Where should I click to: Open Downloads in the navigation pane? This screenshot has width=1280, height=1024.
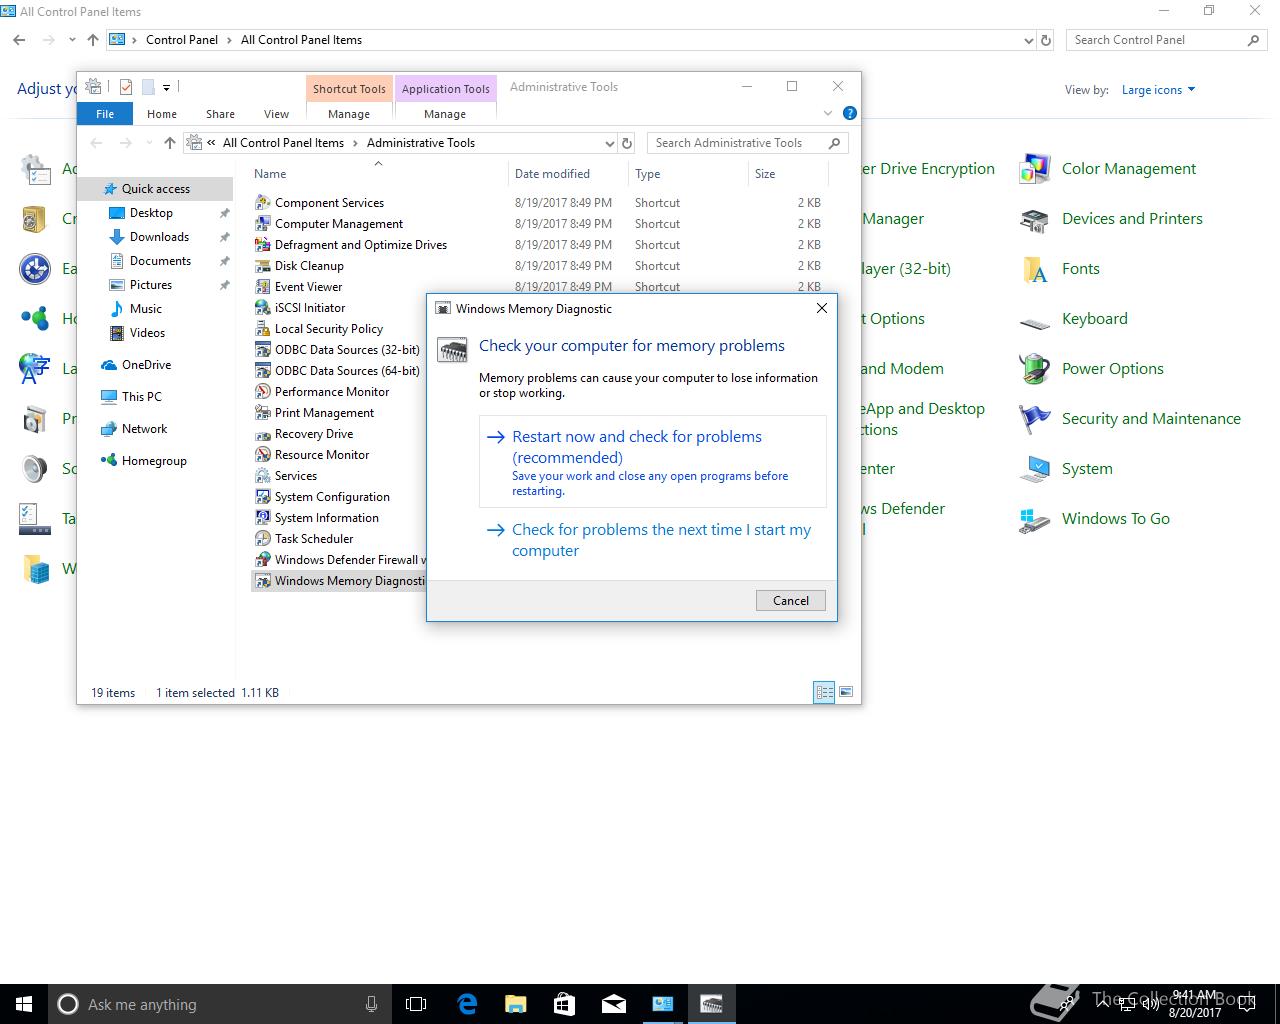pos(159,237)
